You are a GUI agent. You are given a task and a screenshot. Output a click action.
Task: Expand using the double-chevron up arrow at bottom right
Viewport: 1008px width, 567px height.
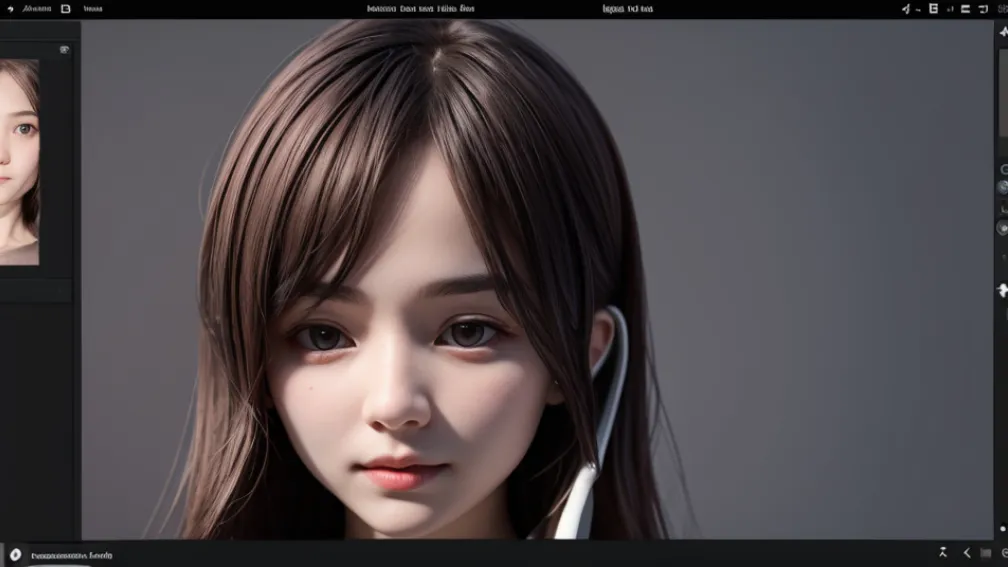click(943, 553)
